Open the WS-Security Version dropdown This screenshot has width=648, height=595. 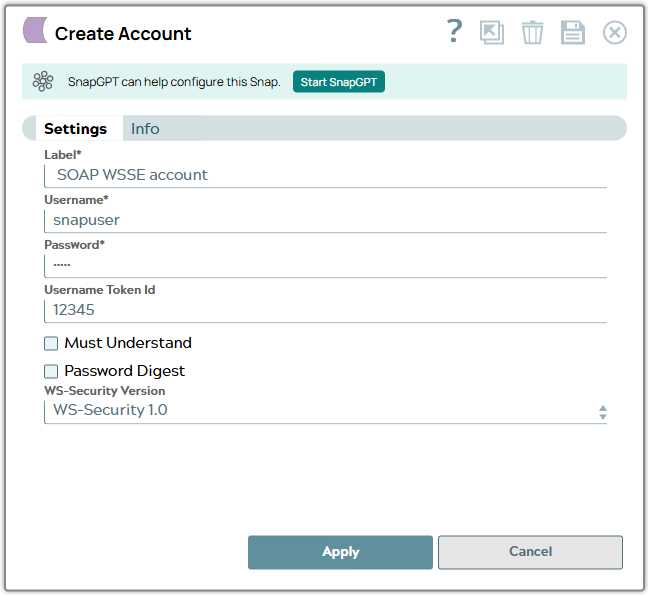pos(325,412)
